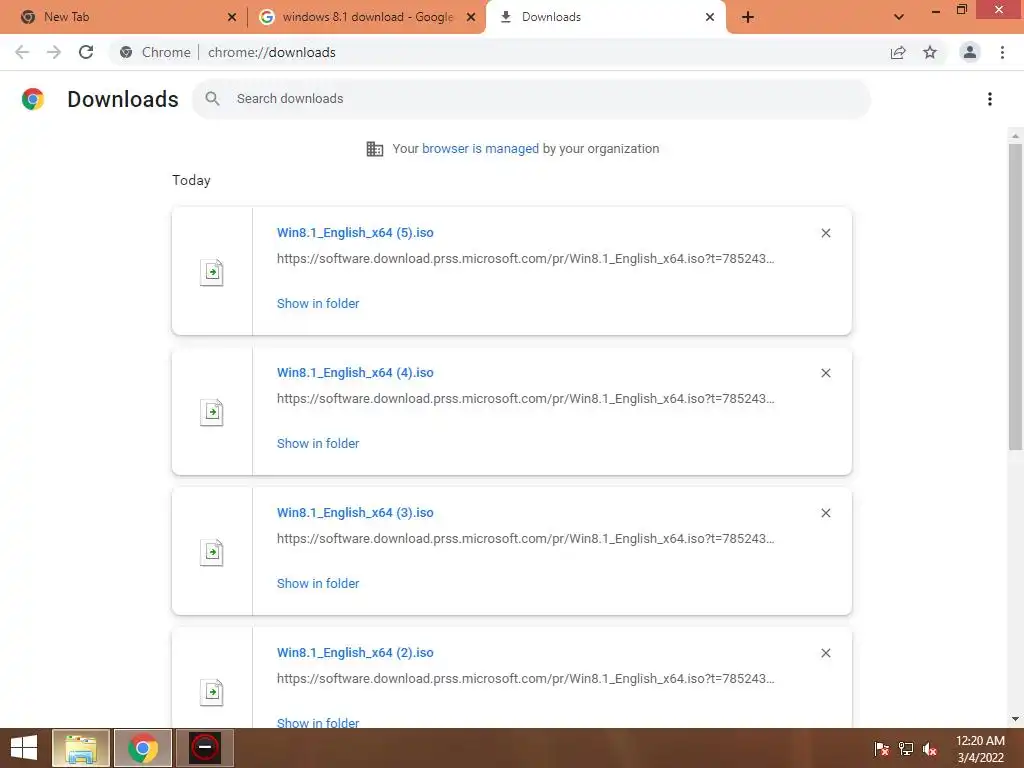Click the 'Today' date heading
The image size is (1024, 768).
[x=191, y=180]
